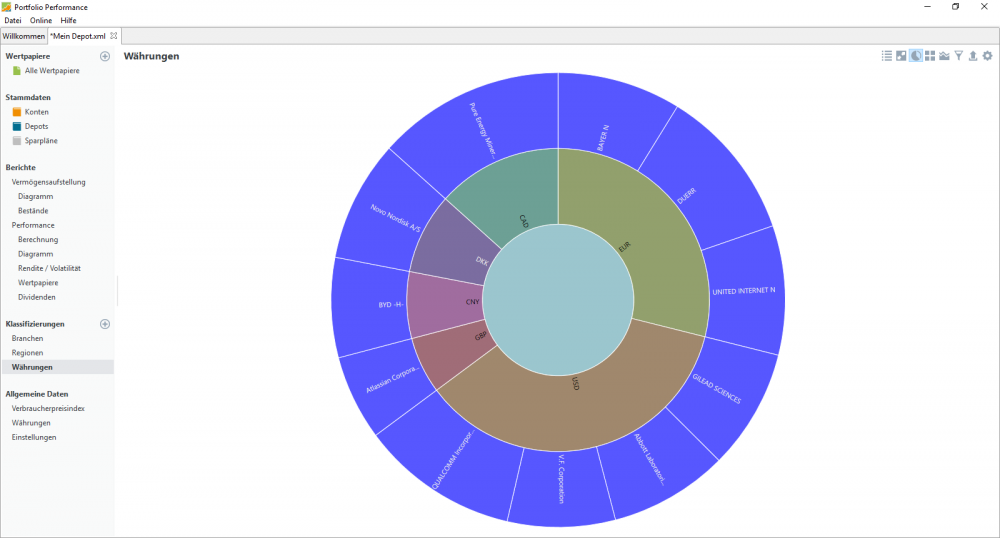
Task: Add classification with Klassifizierungen plus icon
Action: pyautogui.click(x=105, y=324)
